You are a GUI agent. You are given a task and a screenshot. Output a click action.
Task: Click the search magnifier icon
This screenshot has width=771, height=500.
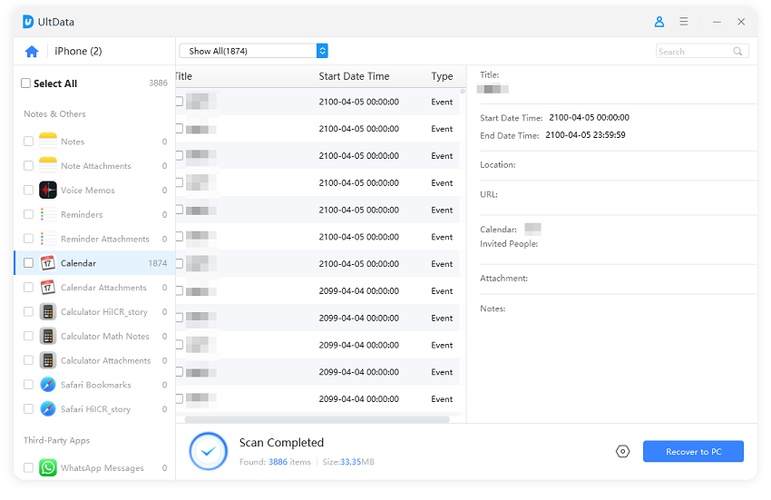click(x=738, y=51)
